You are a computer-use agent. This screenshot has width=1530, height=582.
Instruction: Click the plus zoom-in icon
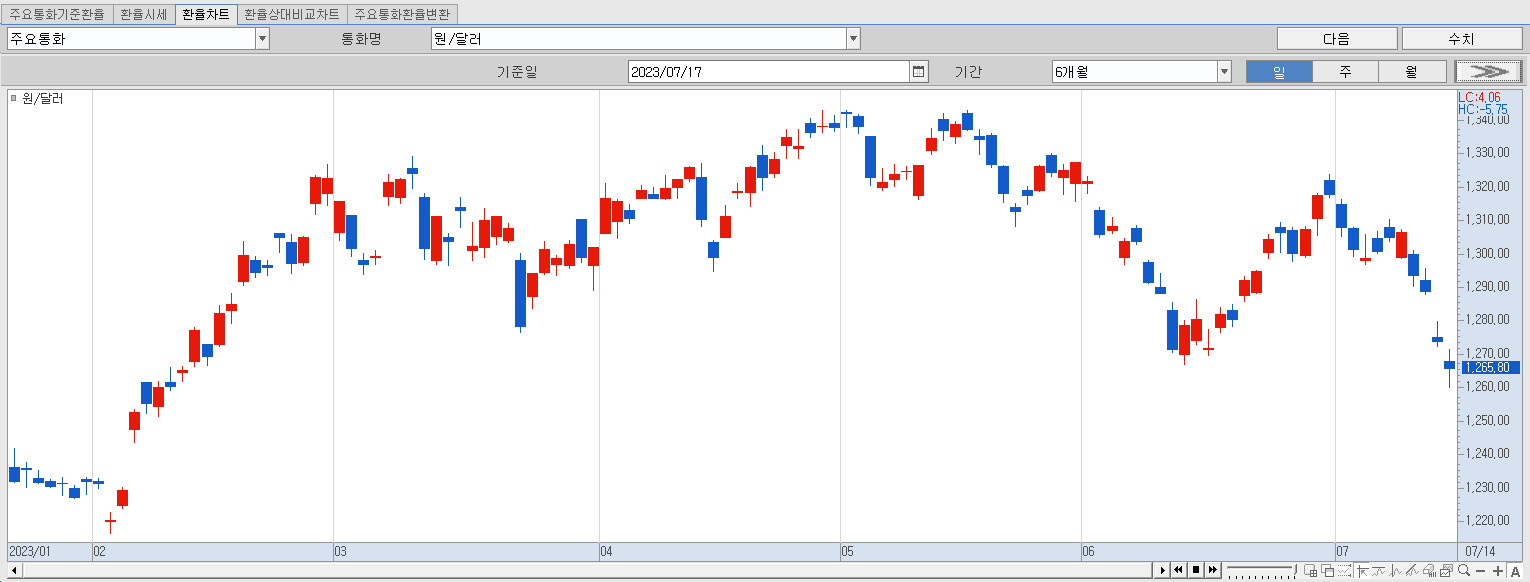[x=1498, y=571]
